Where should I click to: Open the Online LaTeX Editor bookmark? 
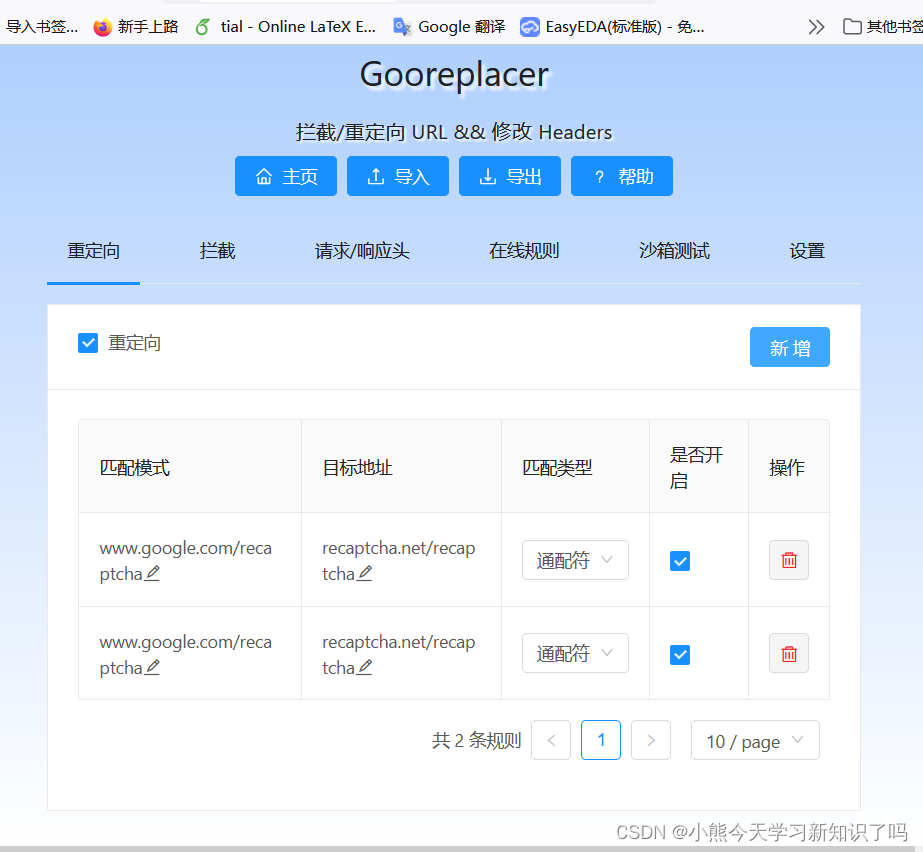coord(285,27)
